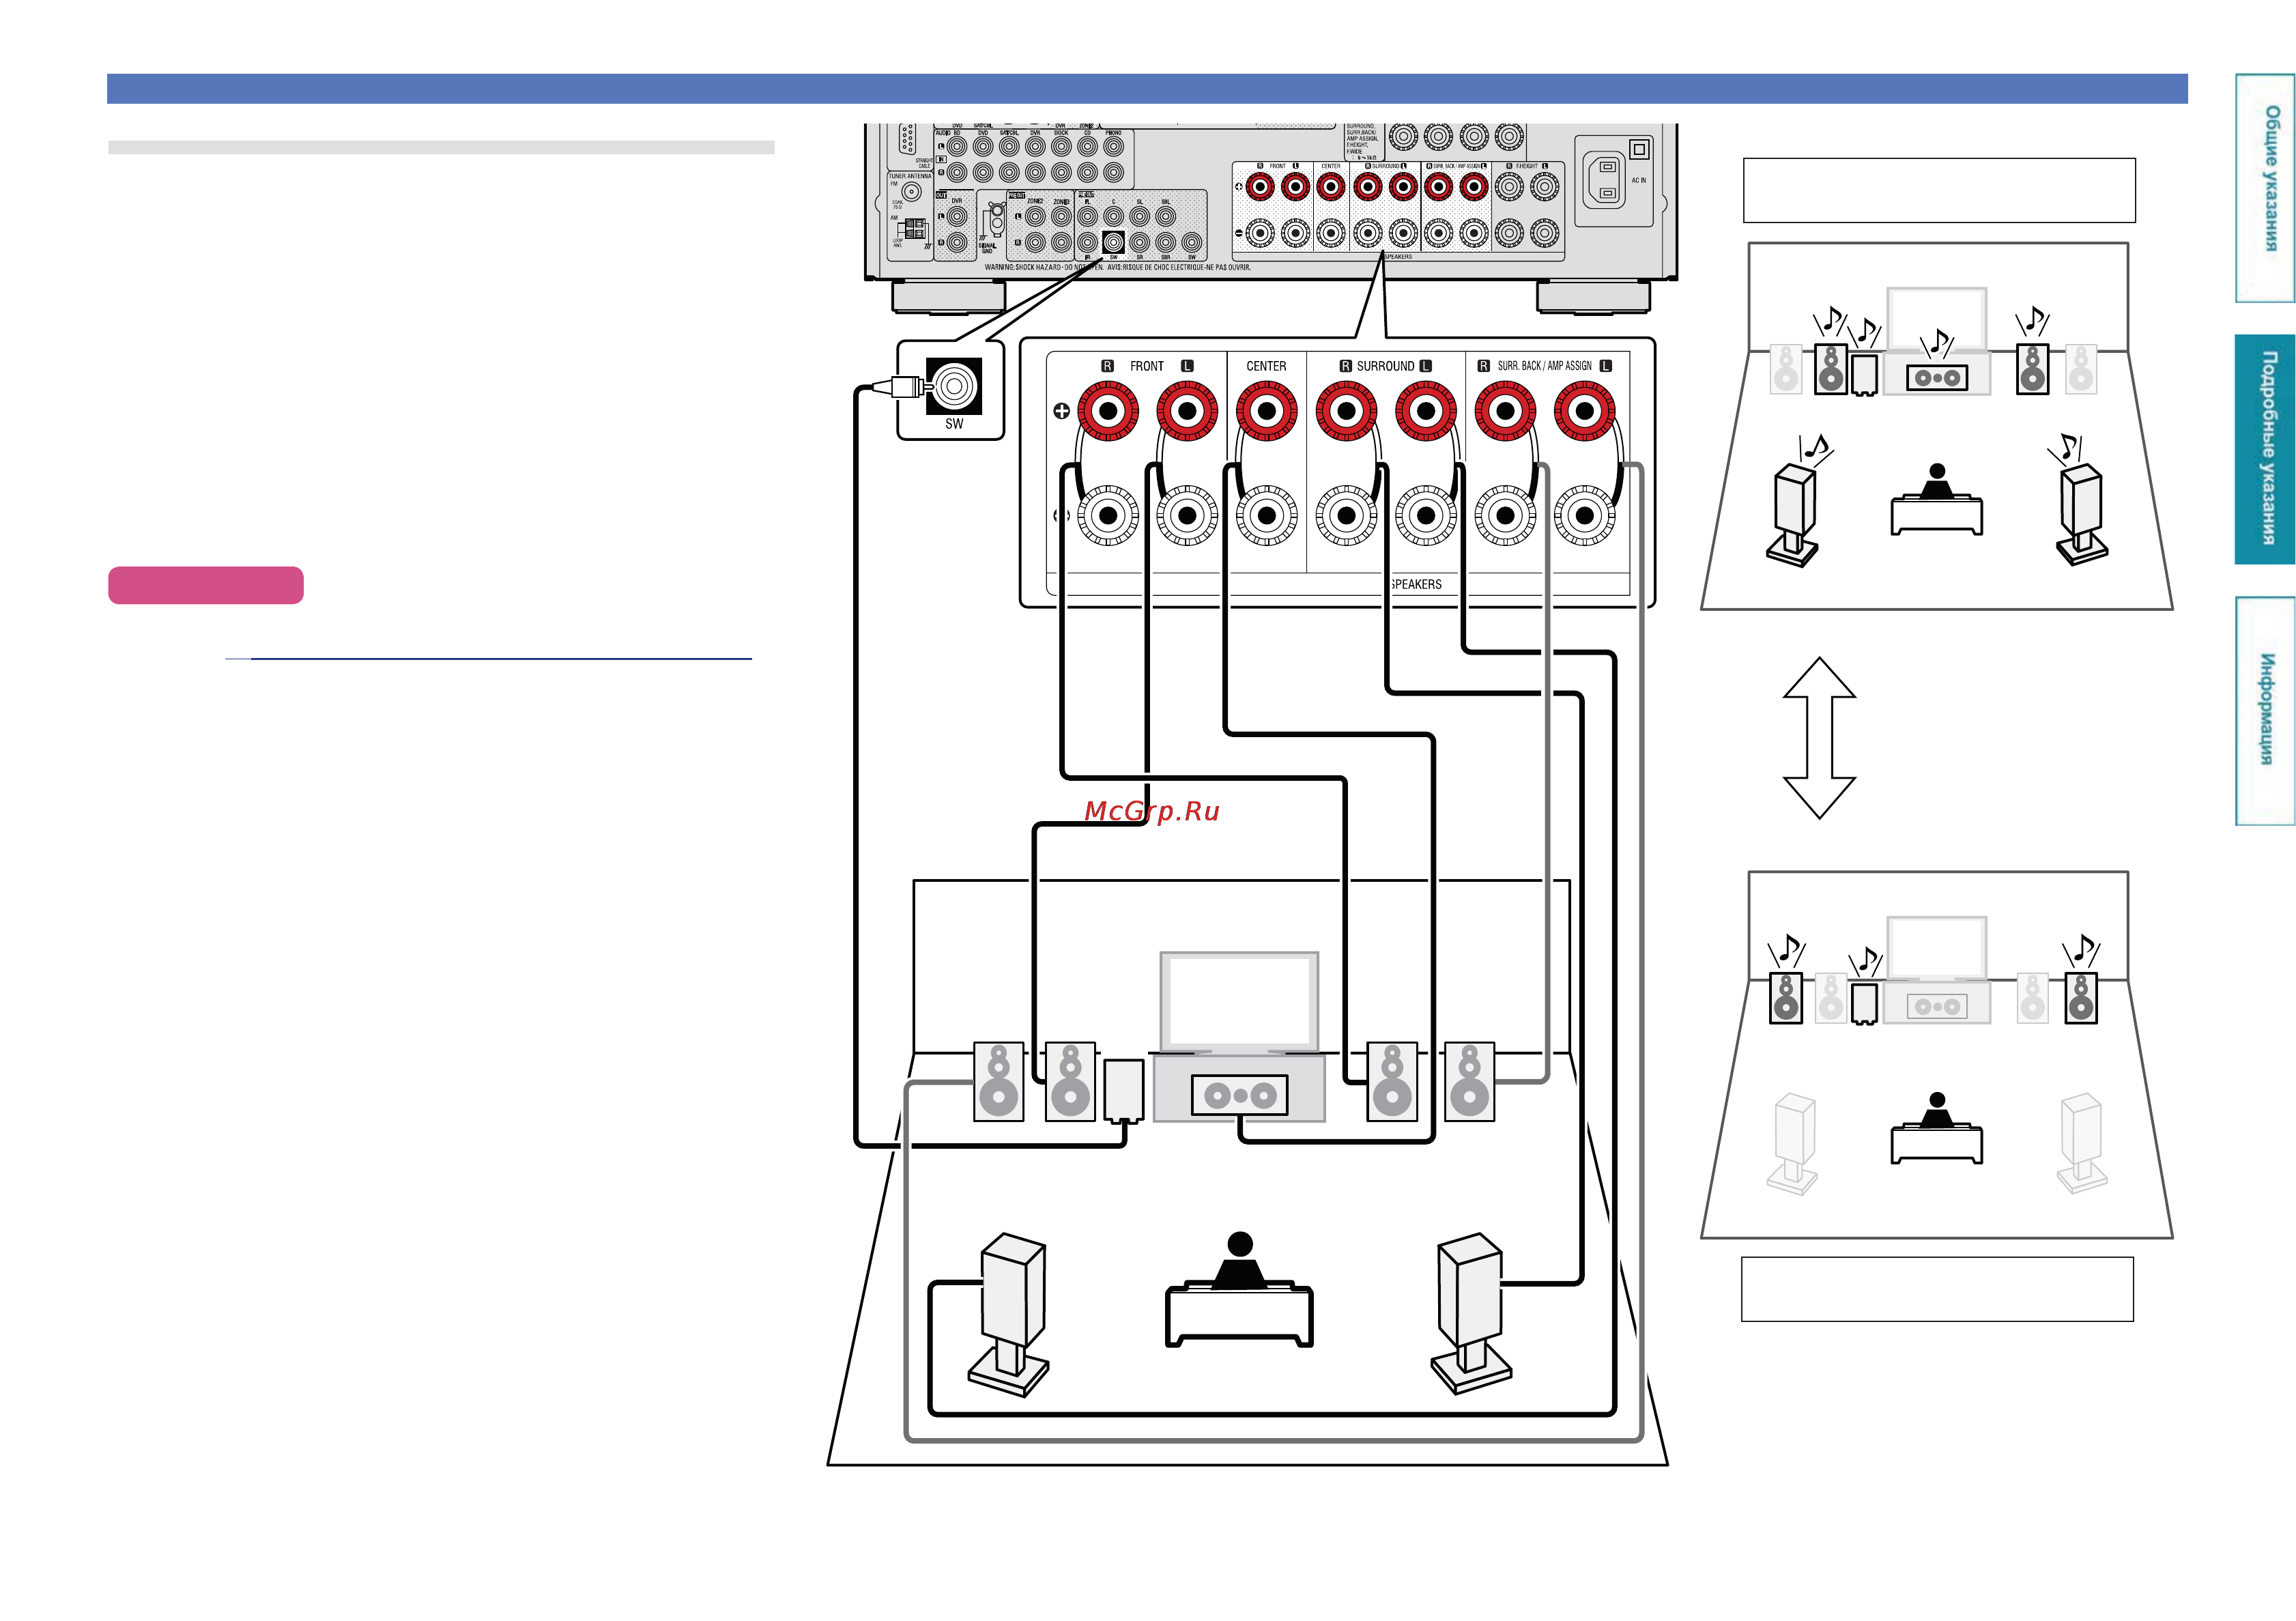Switch to the Подробные указания tab
2296x1621 pixels.
2266,449
